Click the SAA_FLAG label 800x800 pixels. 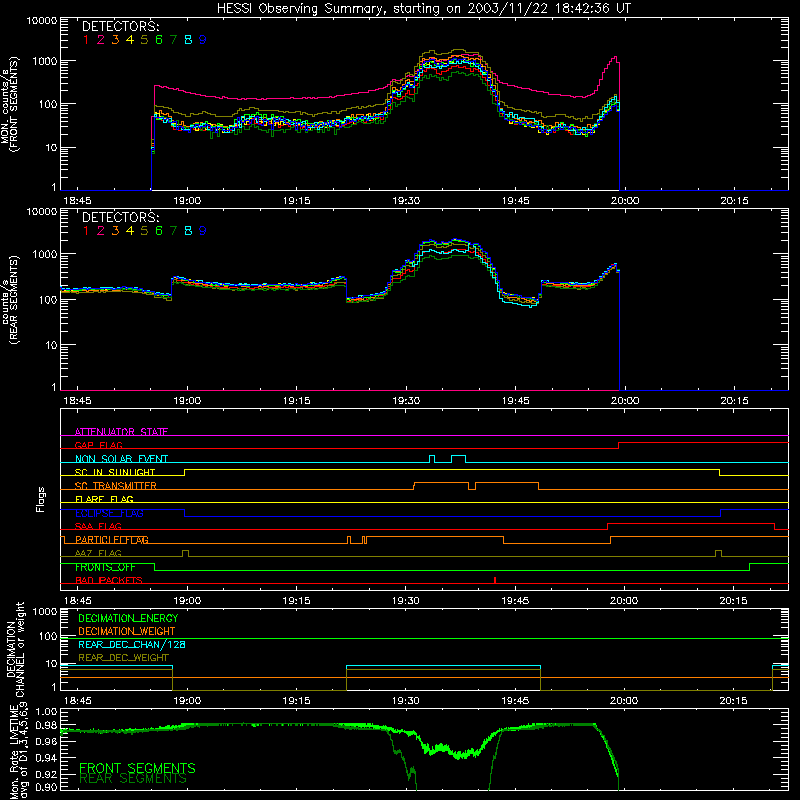[98, 526]
